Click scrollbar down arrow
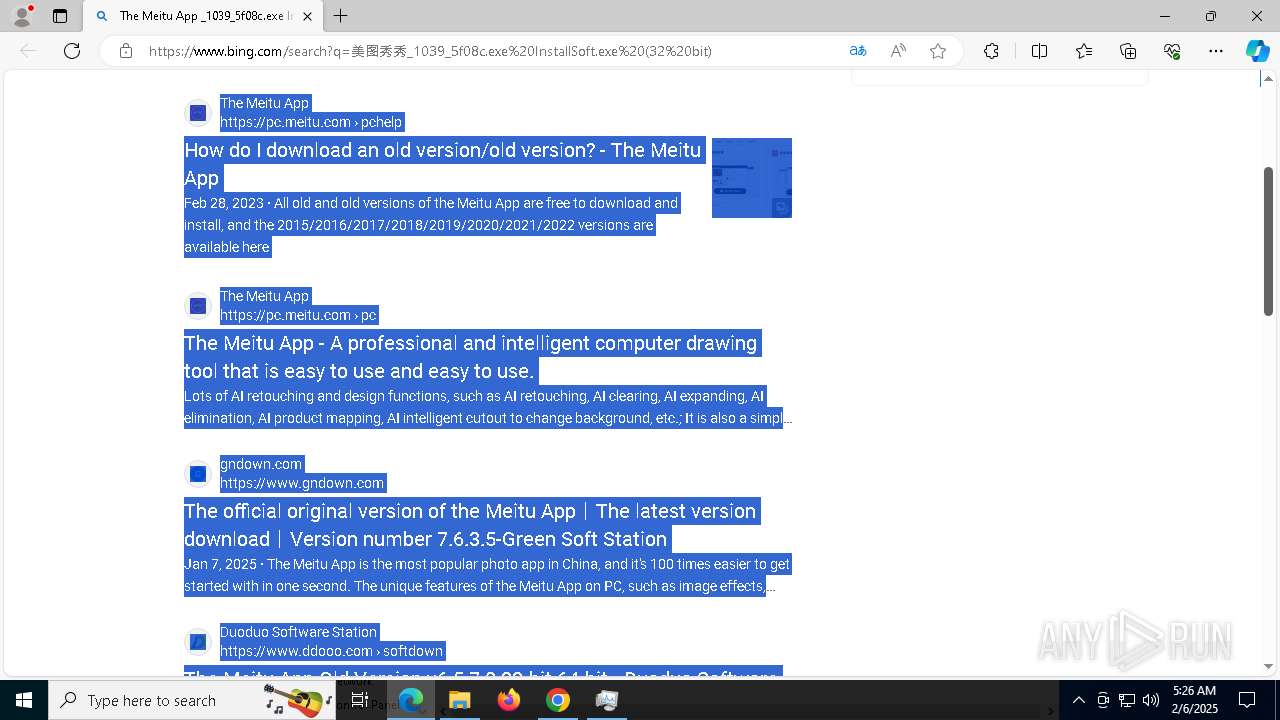The height and width of the screenshot is (720, 1280). [1268, 666]
